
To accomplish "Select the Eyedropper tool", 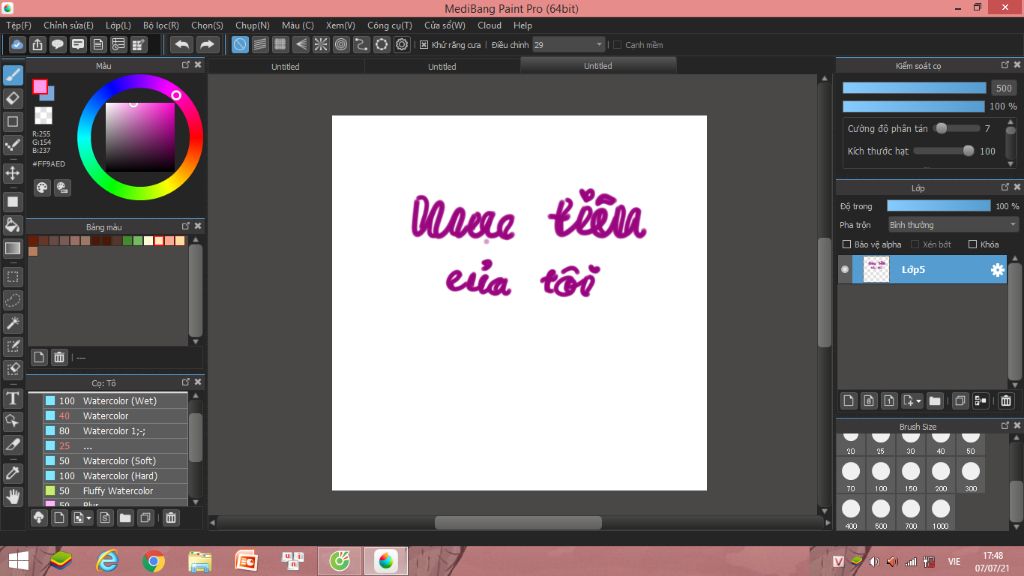I will coord(12,473).
